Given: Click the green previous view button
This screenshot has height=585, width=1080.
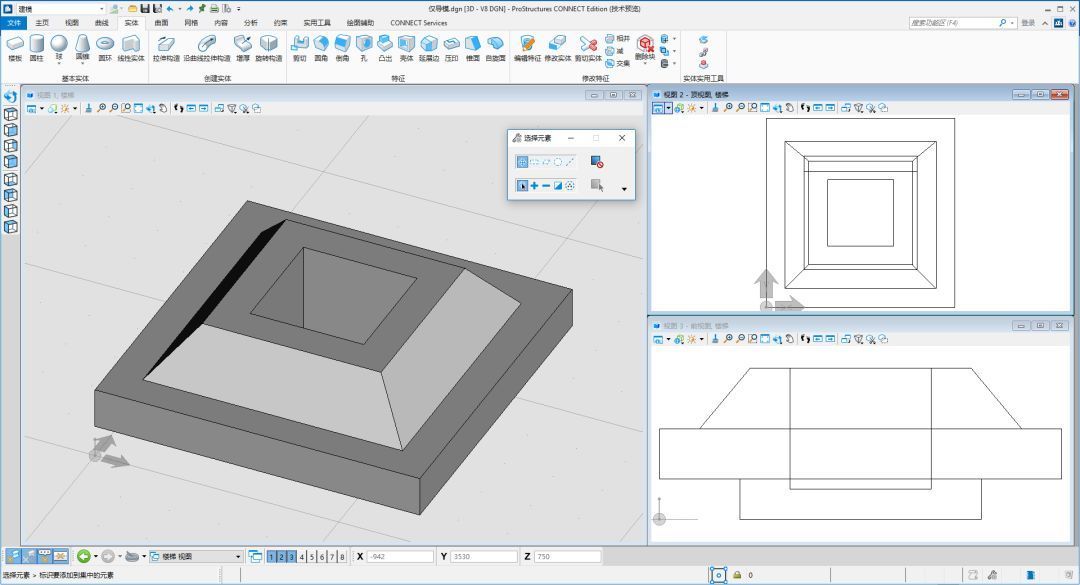Looking at the screenshot, I should (x=84, y=556).
